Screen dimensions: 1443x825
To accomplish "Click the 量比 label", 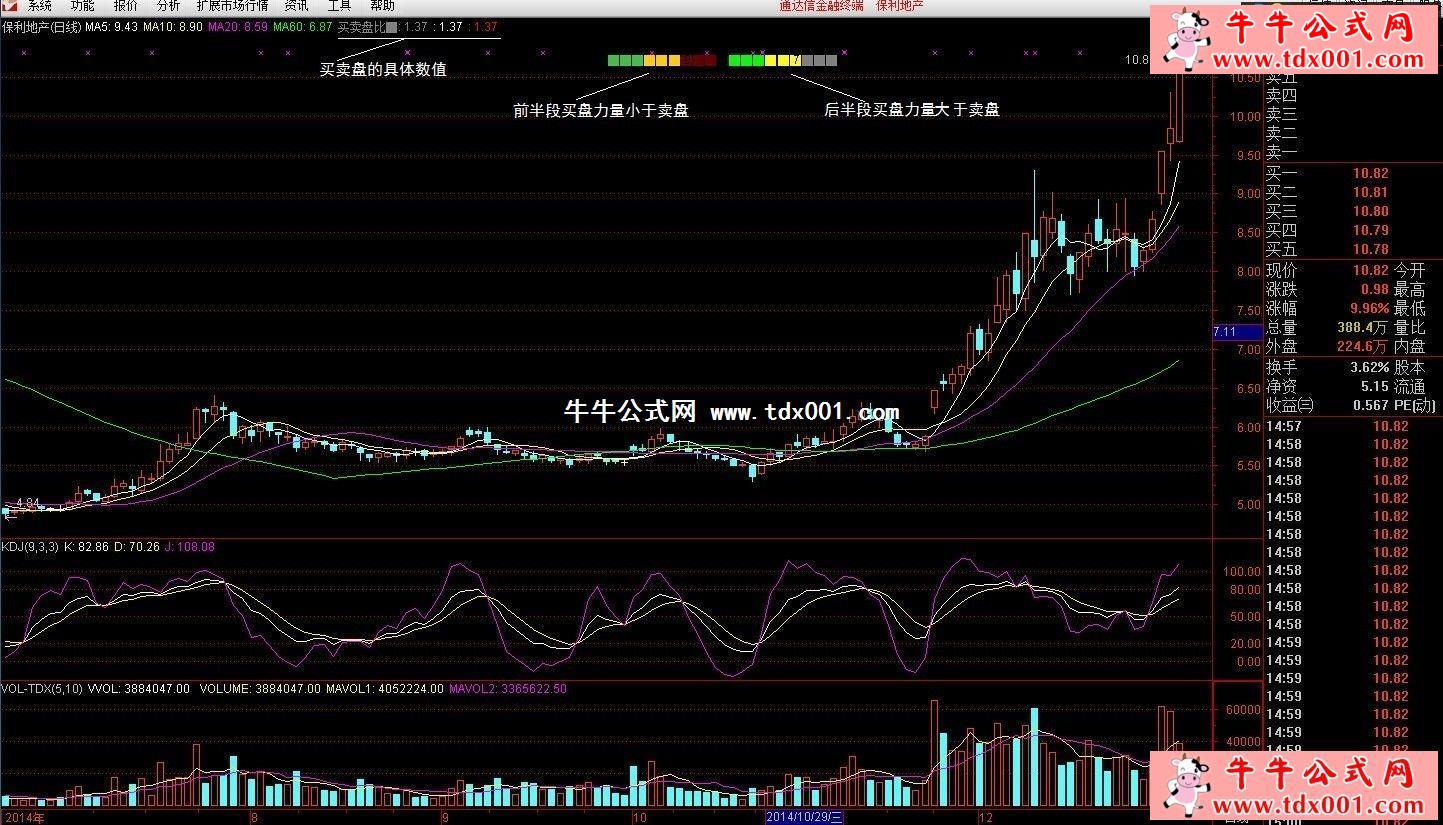I will pos(1410,327).
